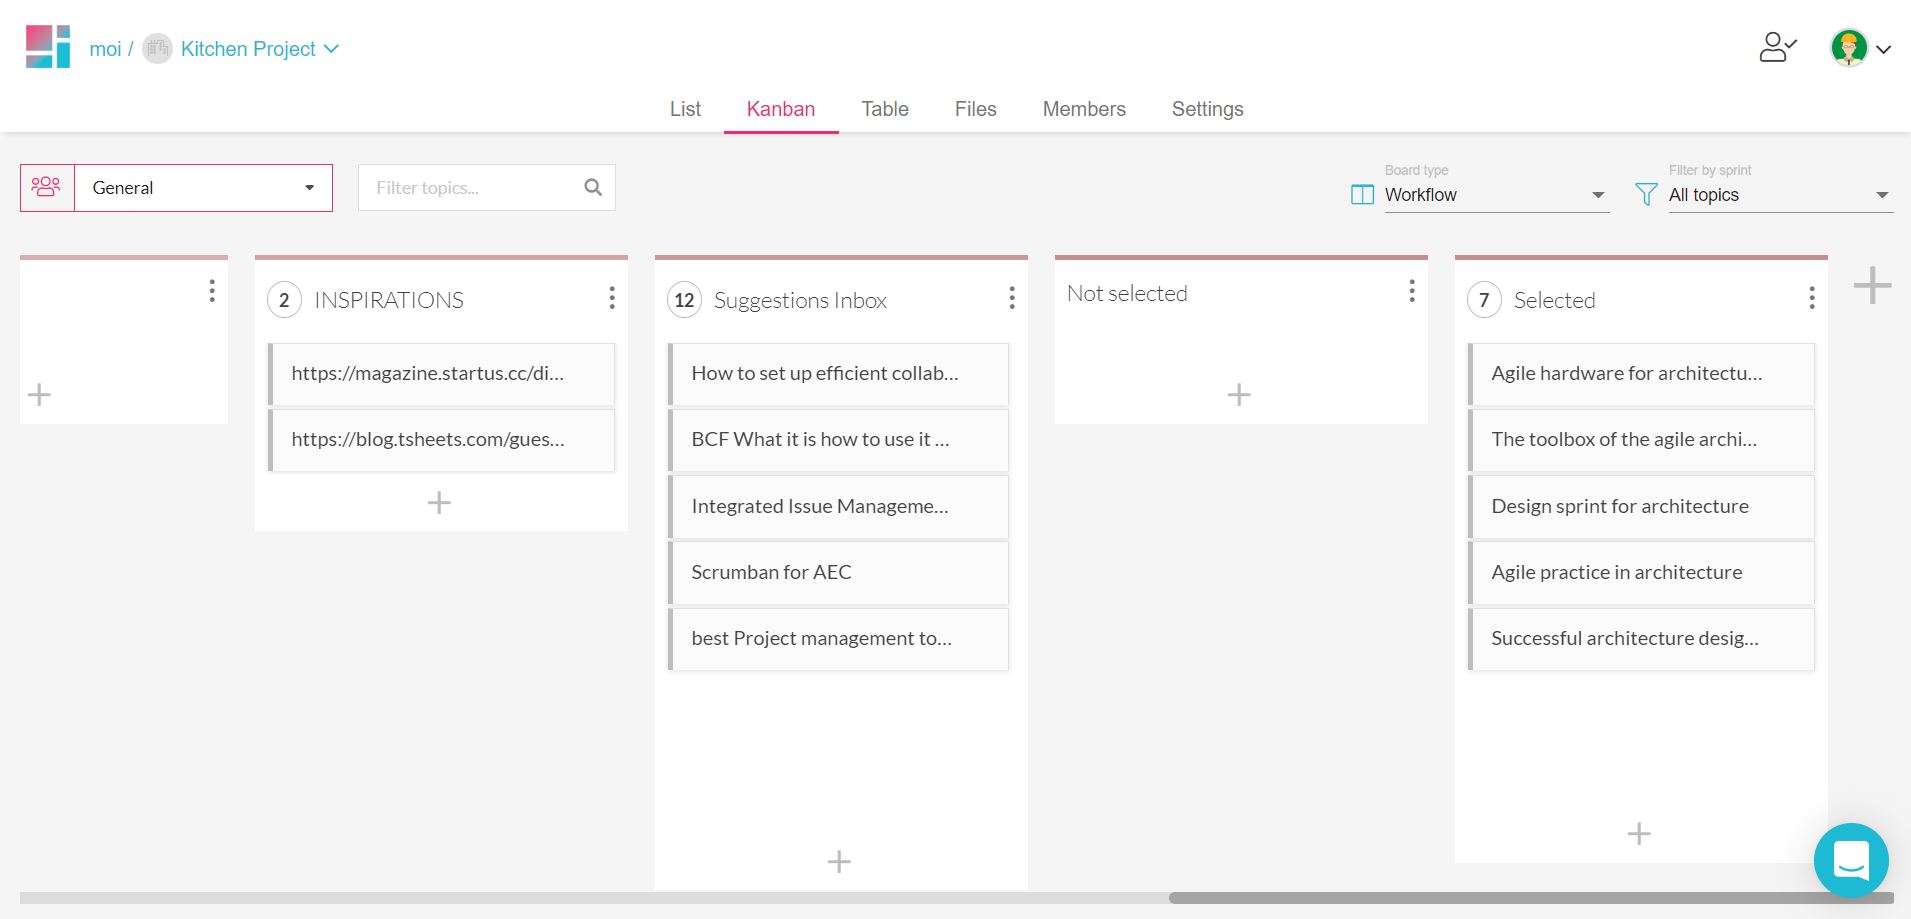Screen dimensions: 1911x919
Task: Click the team group icon beside General
Action: click(47, 187)
